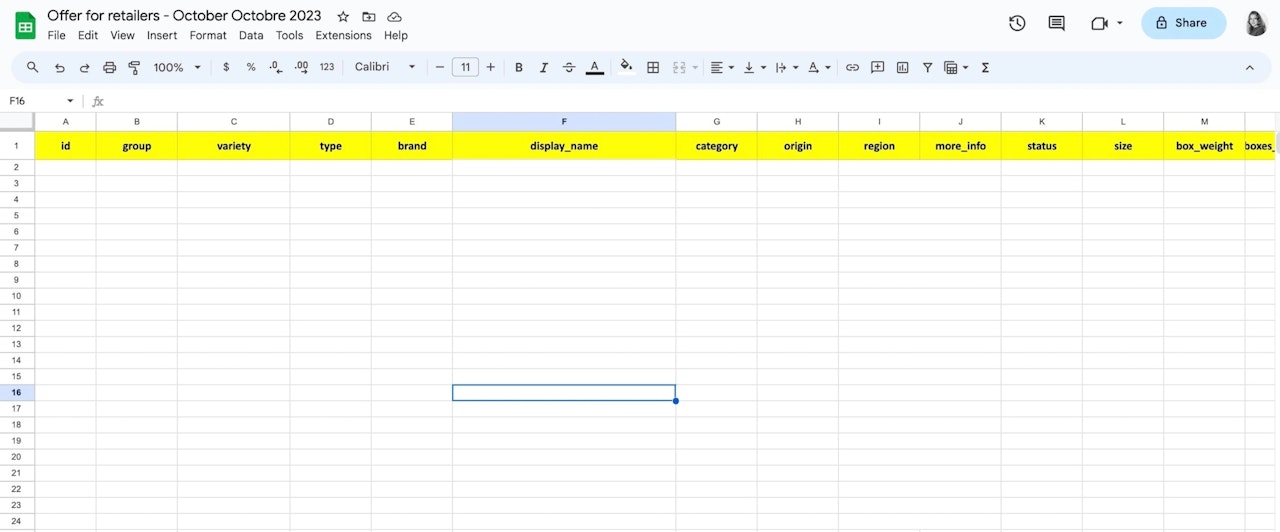The image size is (1280, 532).
Task: Toggle strikethrough formatting
Action: 569,67
